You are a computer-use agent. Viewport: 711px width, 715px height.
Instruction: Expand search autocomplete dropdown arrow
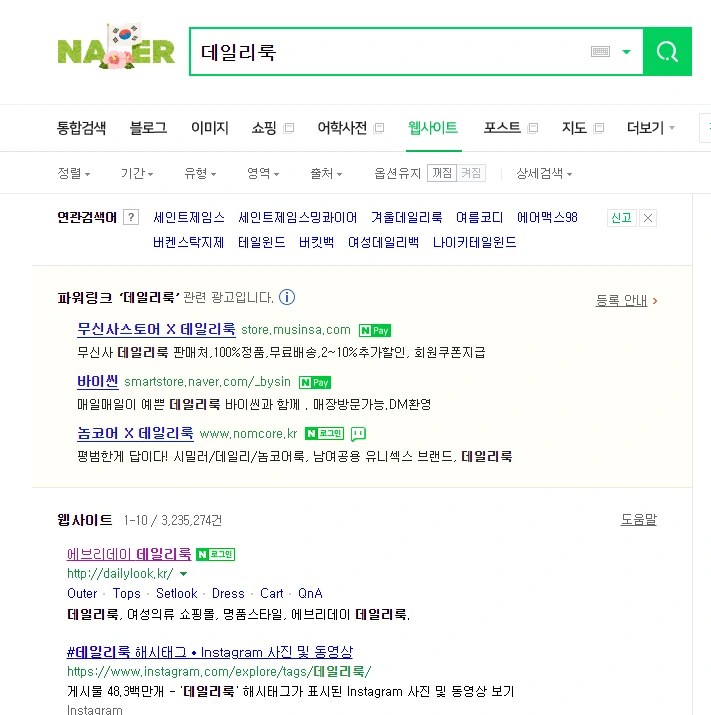(627, 52)
